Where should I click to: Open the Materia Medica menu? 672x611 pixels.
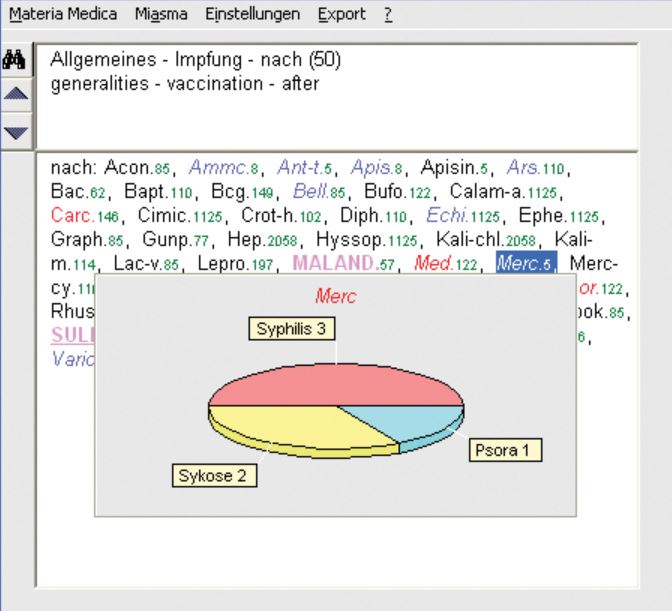pos(62,16)
